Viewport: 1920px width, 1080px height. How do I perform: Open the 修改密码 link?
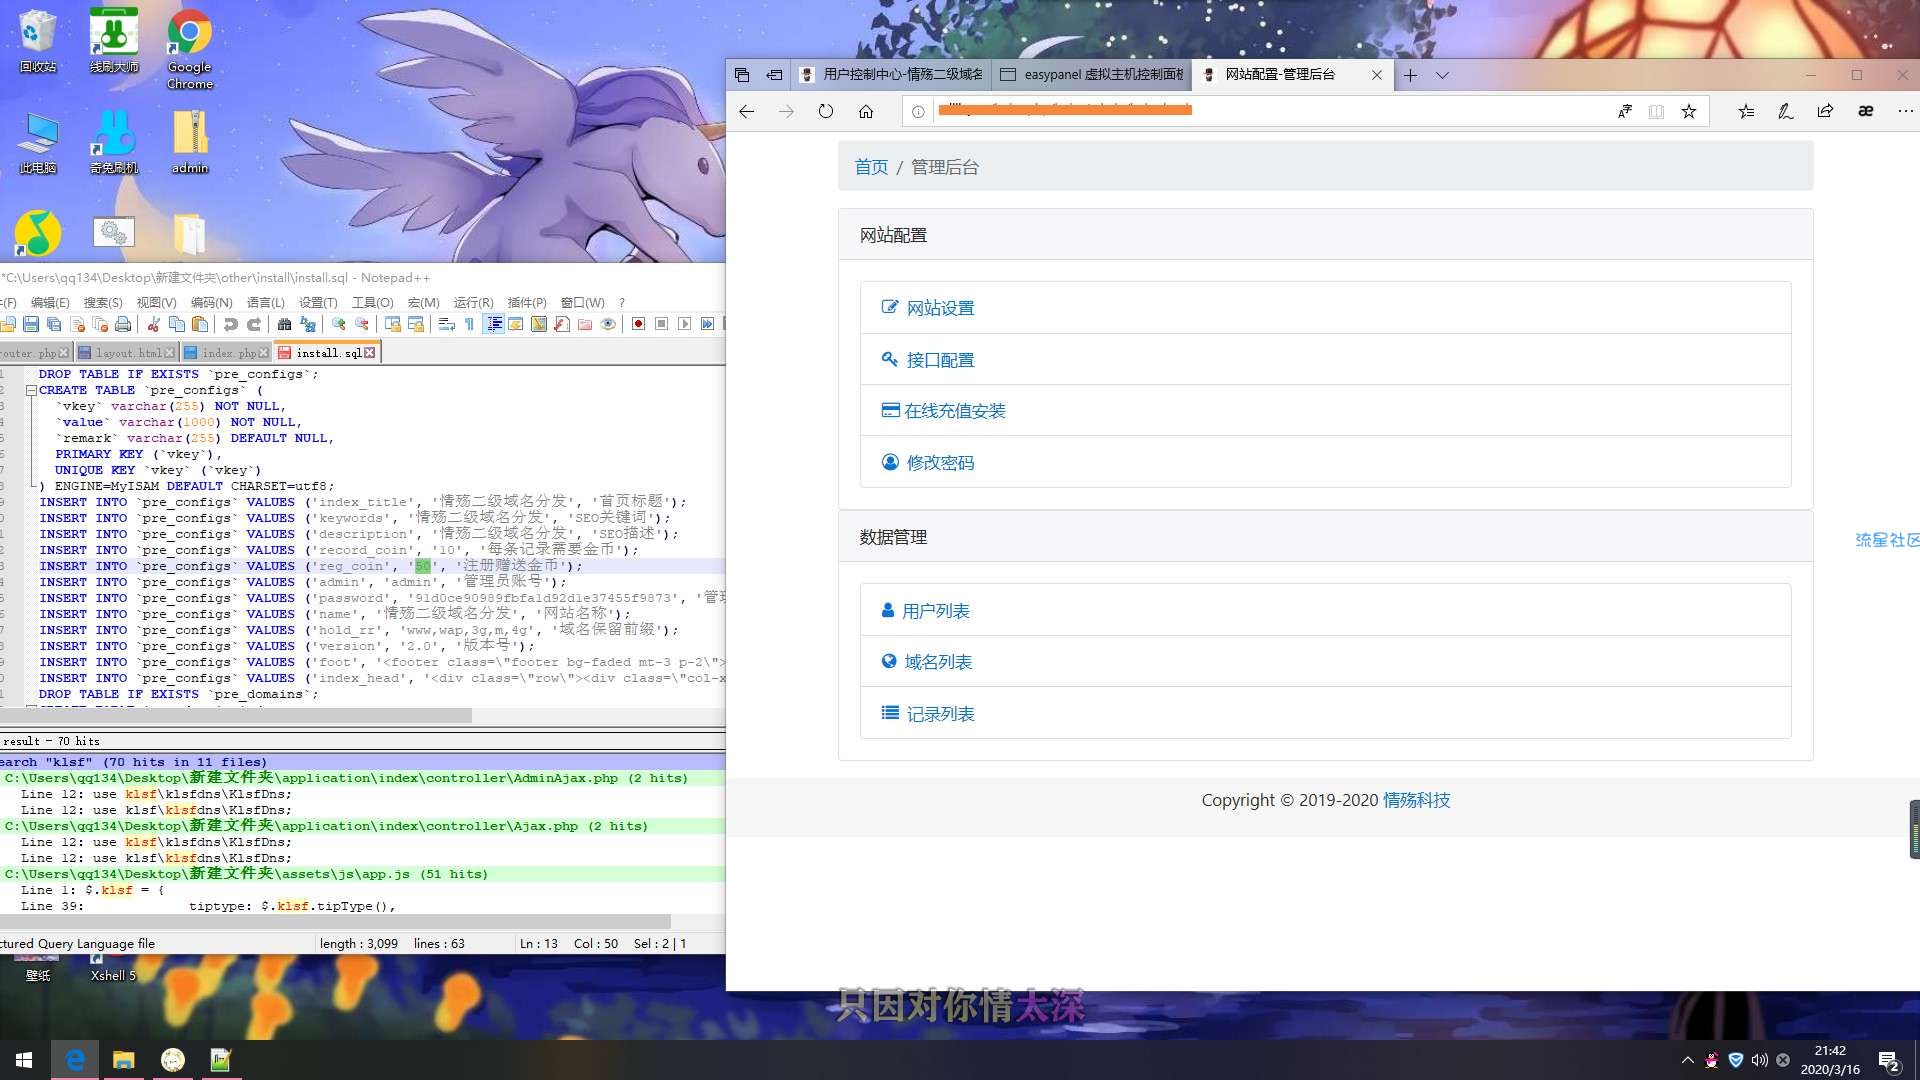coord(940,463)
